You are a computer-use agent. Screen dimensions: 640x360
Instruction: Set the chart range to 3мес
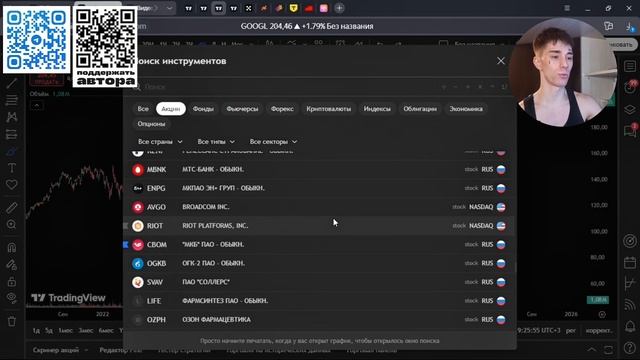(x=86, y=330)
